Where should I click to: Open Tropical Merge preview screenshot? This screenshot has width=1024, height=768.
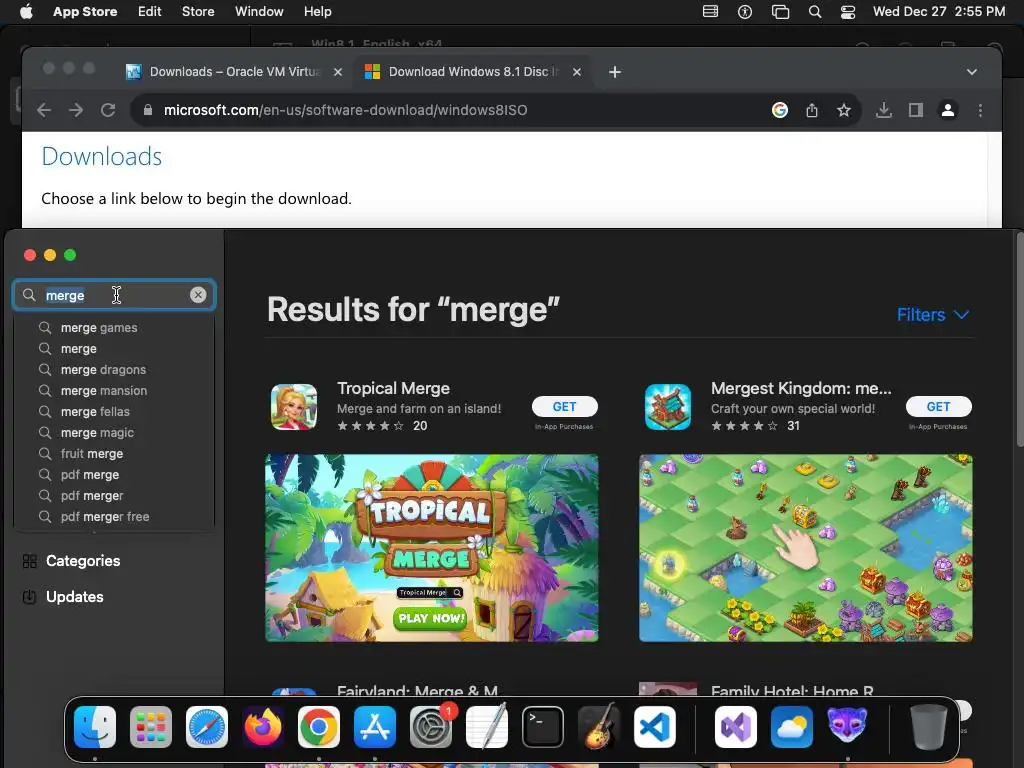(432, 548)
